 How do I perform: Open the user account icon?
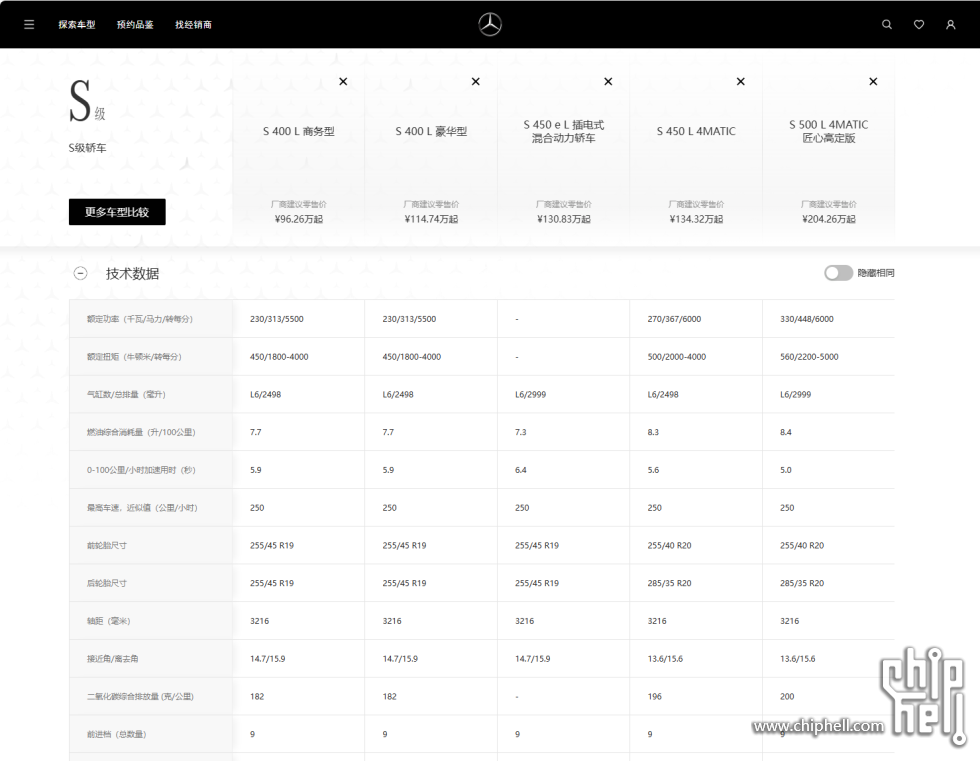(x=951, y=24)
